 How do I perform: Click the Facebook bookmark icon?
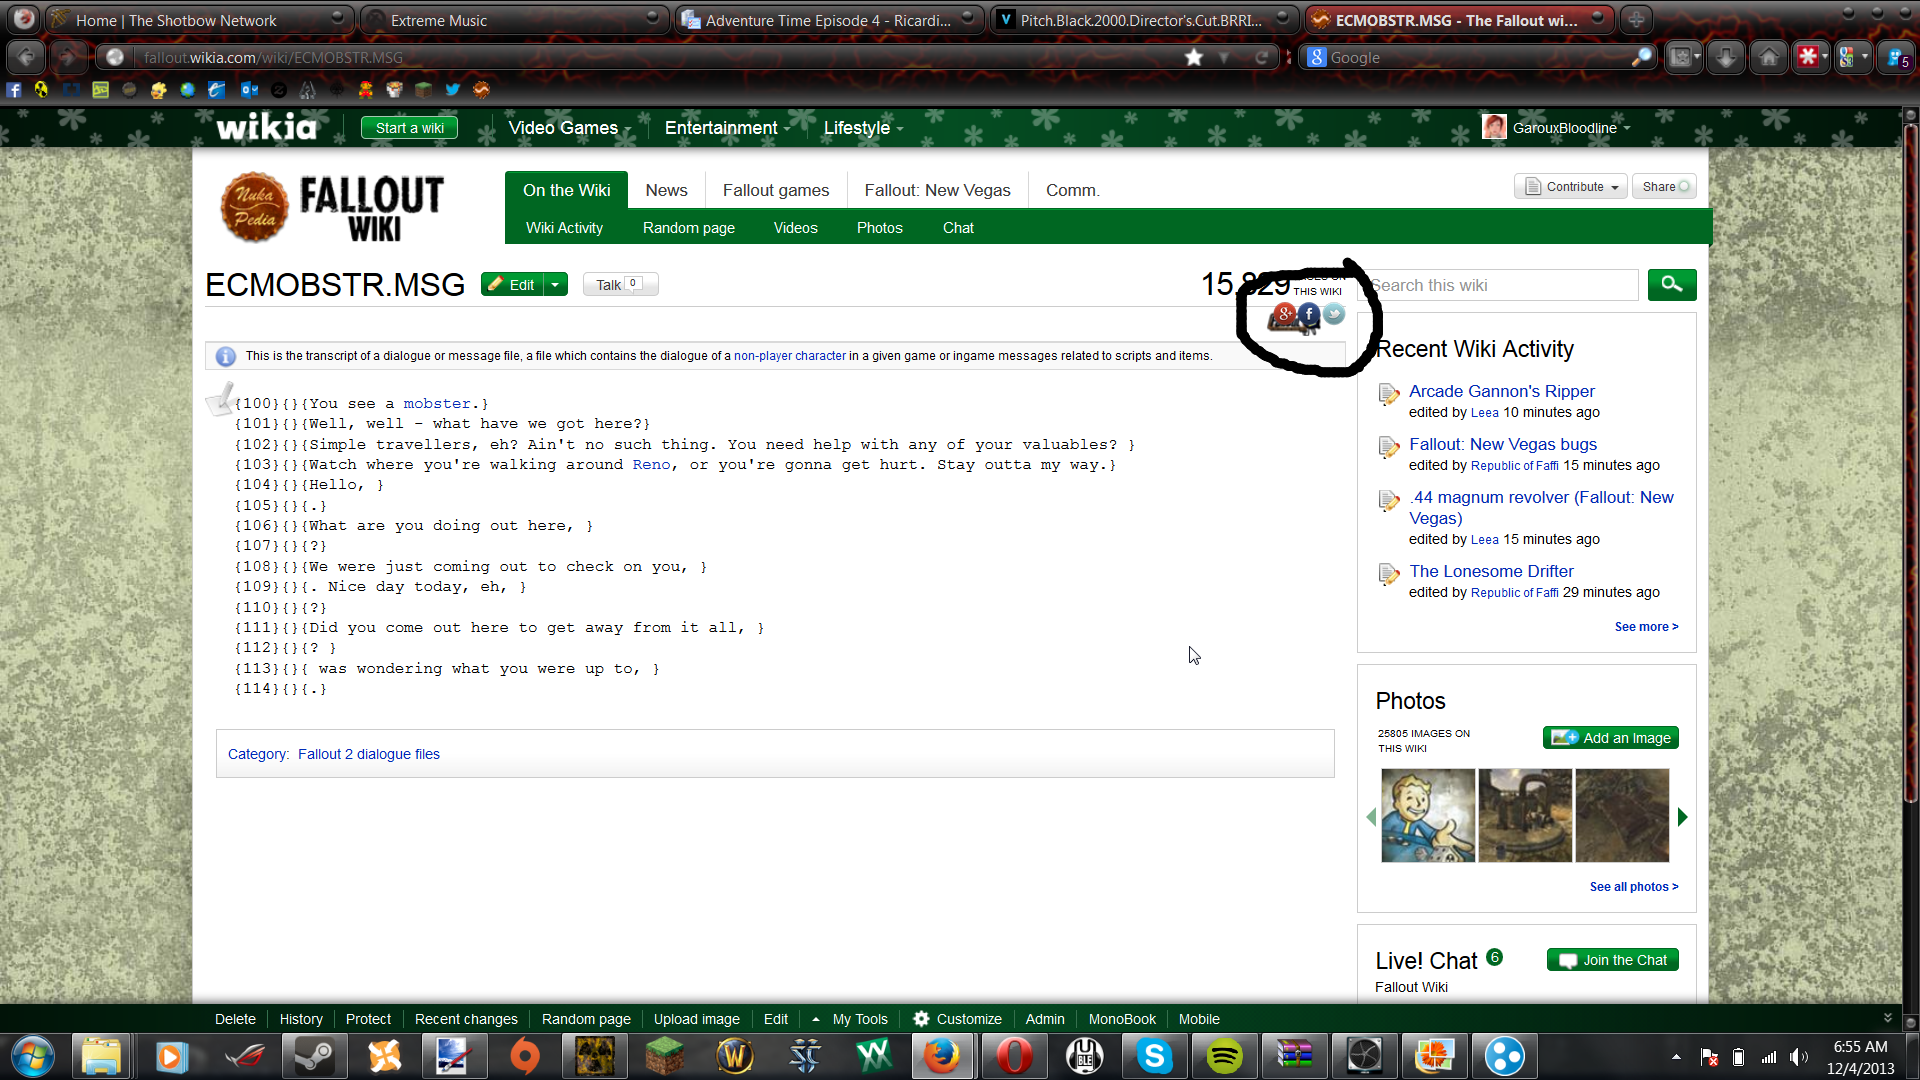pos(13,90)
